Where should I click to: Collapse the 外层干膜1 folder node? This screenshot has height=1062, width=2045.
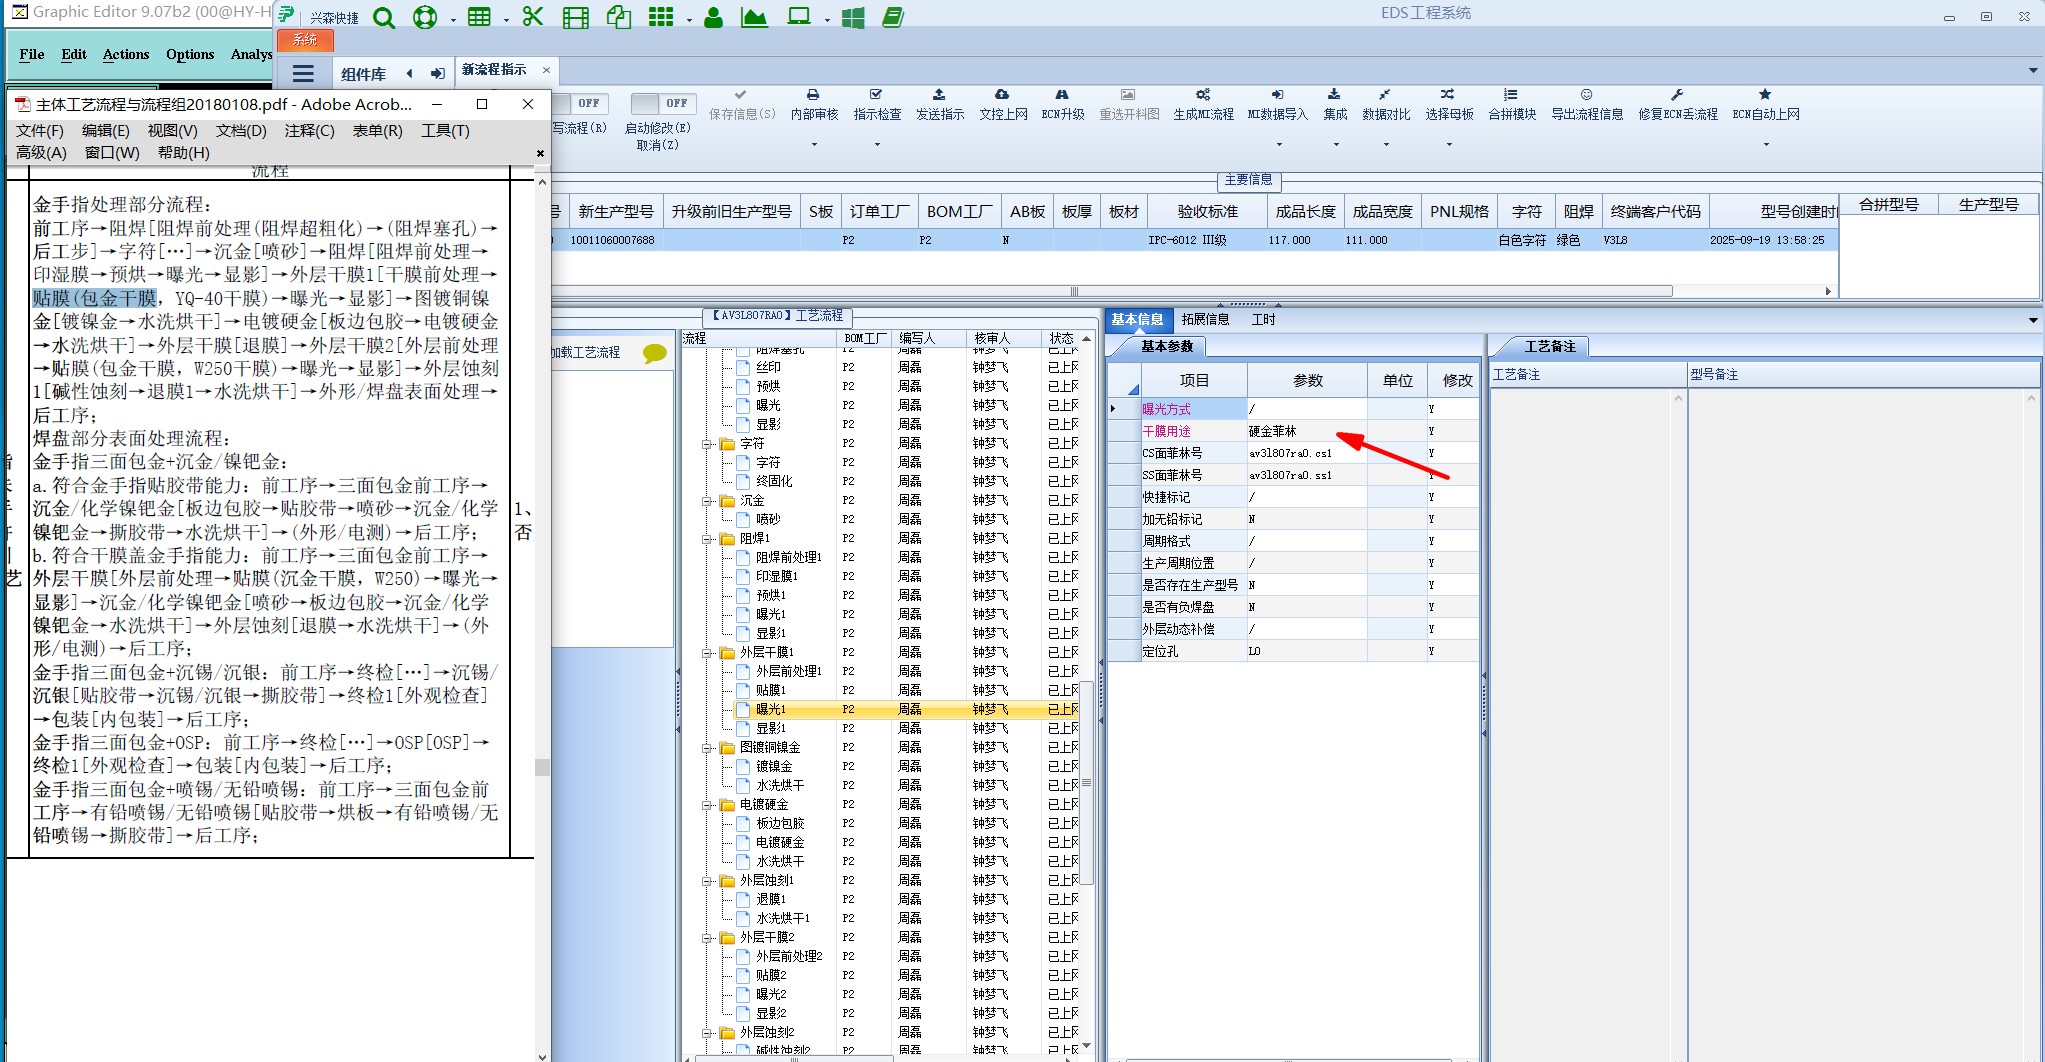[x=707, y=653]
